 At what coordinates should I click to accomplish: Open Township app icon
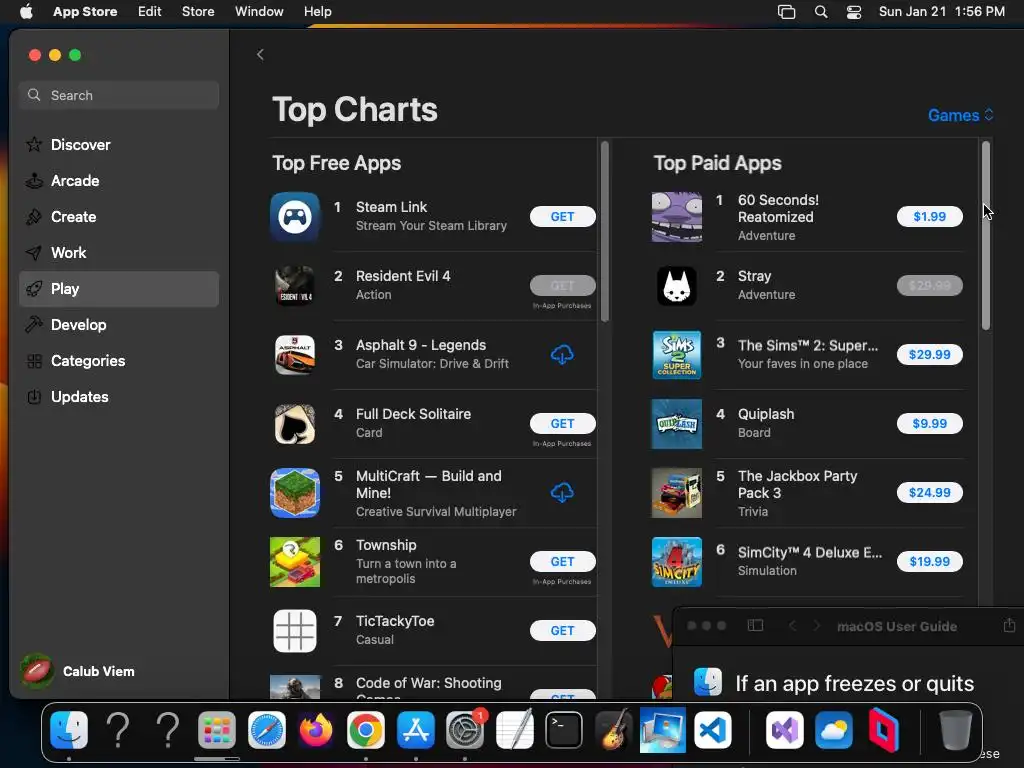tap(295, 562)
